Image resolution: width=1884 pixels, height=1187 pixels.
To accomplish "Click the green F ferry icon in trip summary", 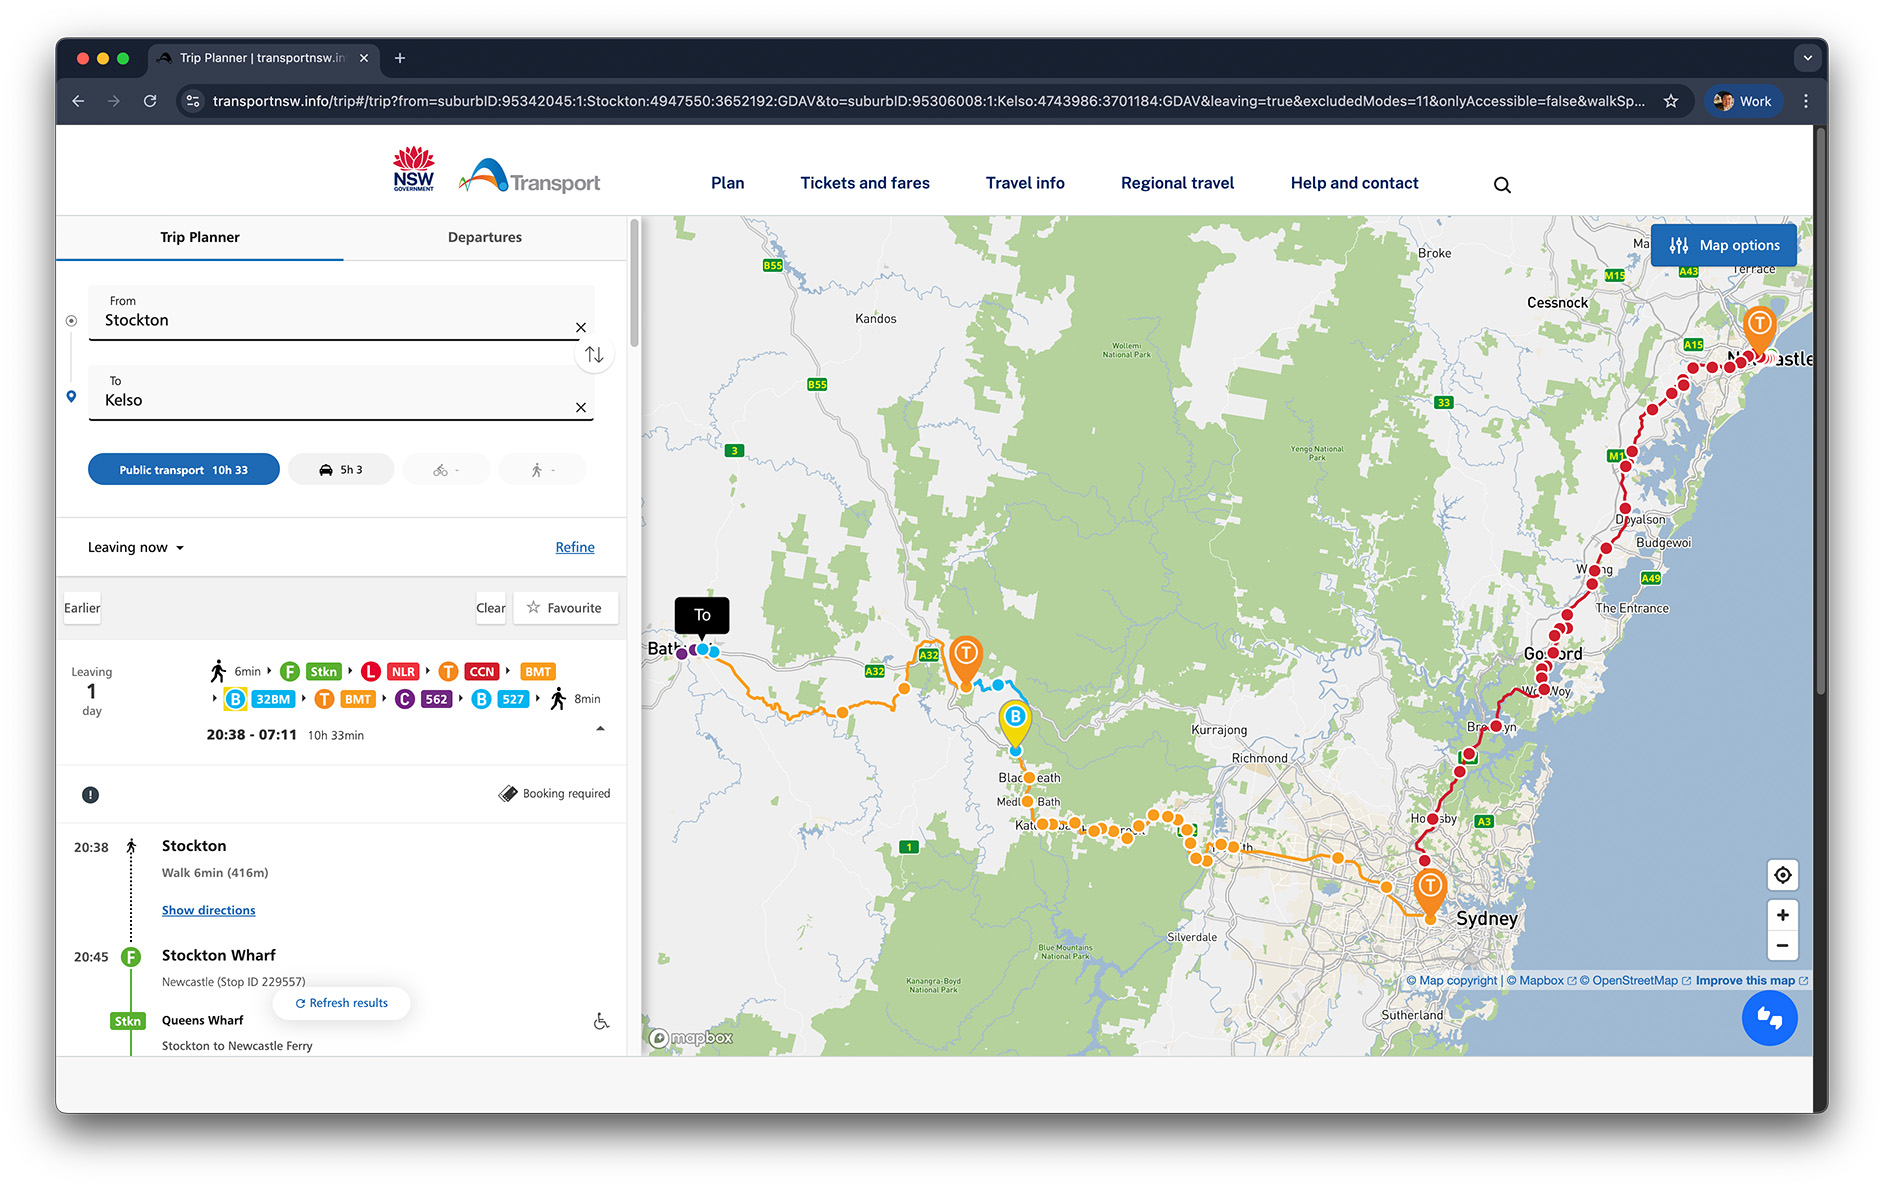I will tap(290, 672).
